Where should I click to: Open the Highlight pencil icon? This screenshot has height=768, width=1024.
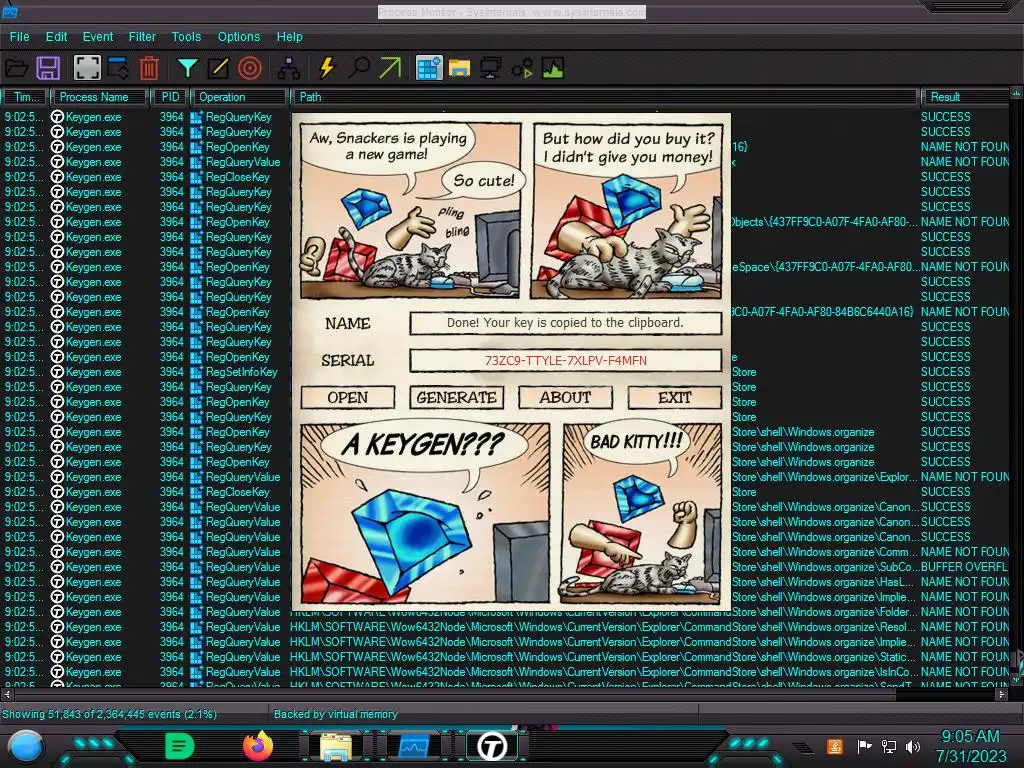[218, 68]
